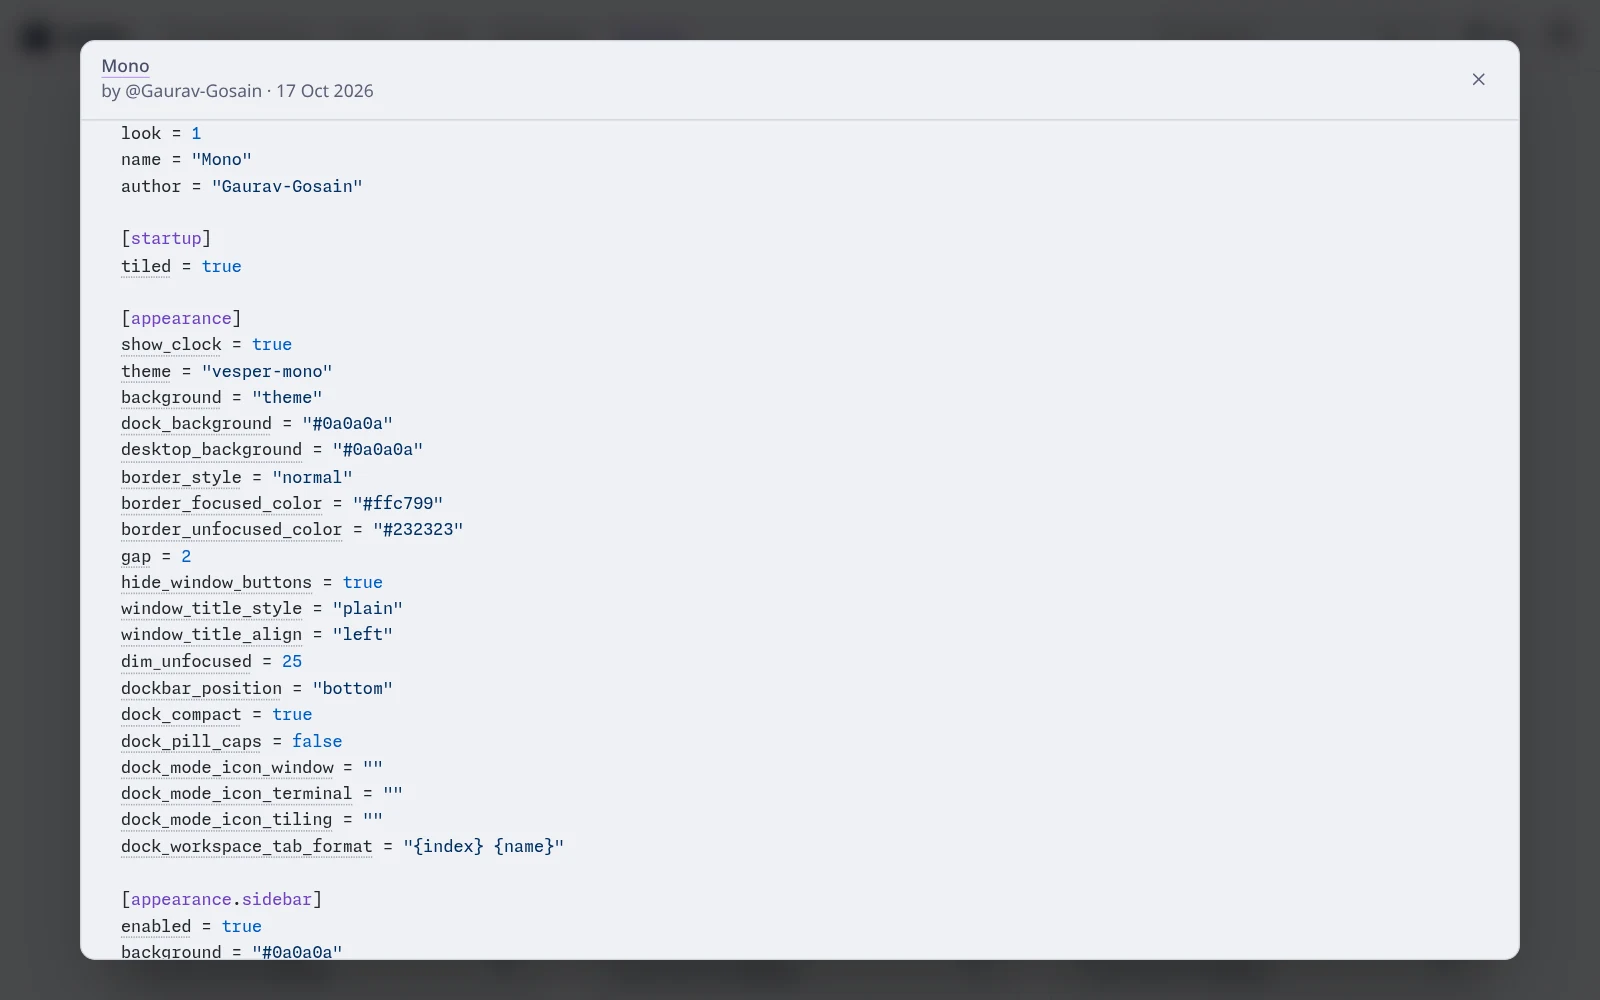Click the "Gaurav-Gosain" author string value

pyautogui.click(x=287, y=186)
